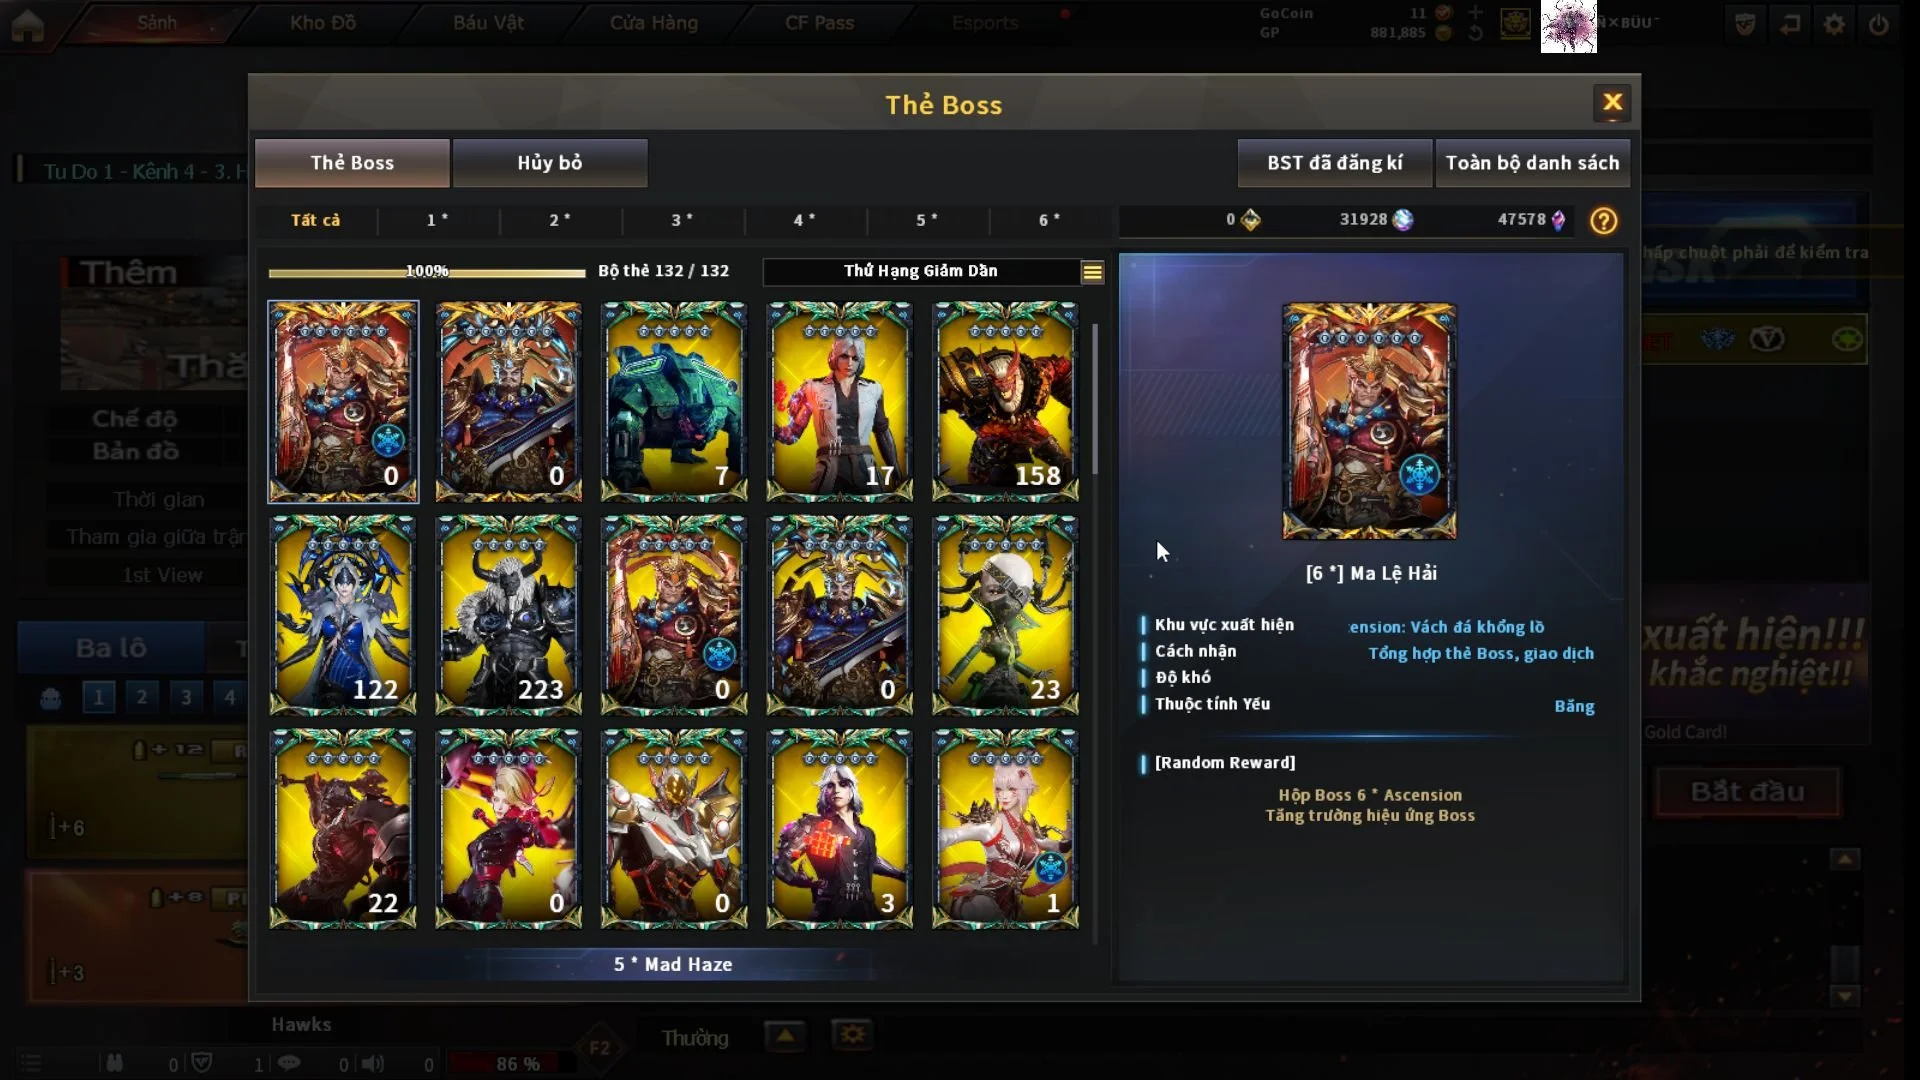This screenshot has width=1920, height=1080.
Task: Click the player avatar picture
Action: click(x=1568, y=26)
